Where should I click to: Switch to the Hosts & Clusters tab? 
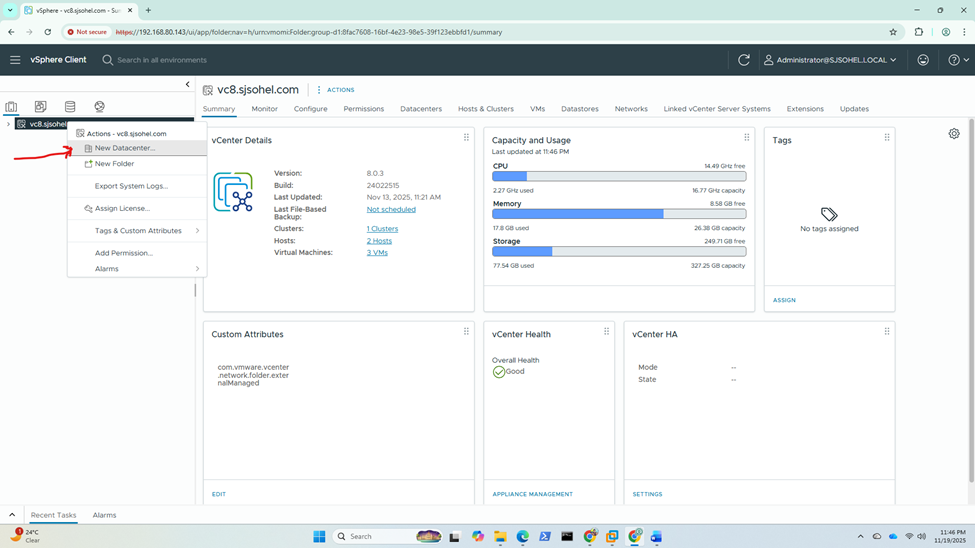(486, 109)
